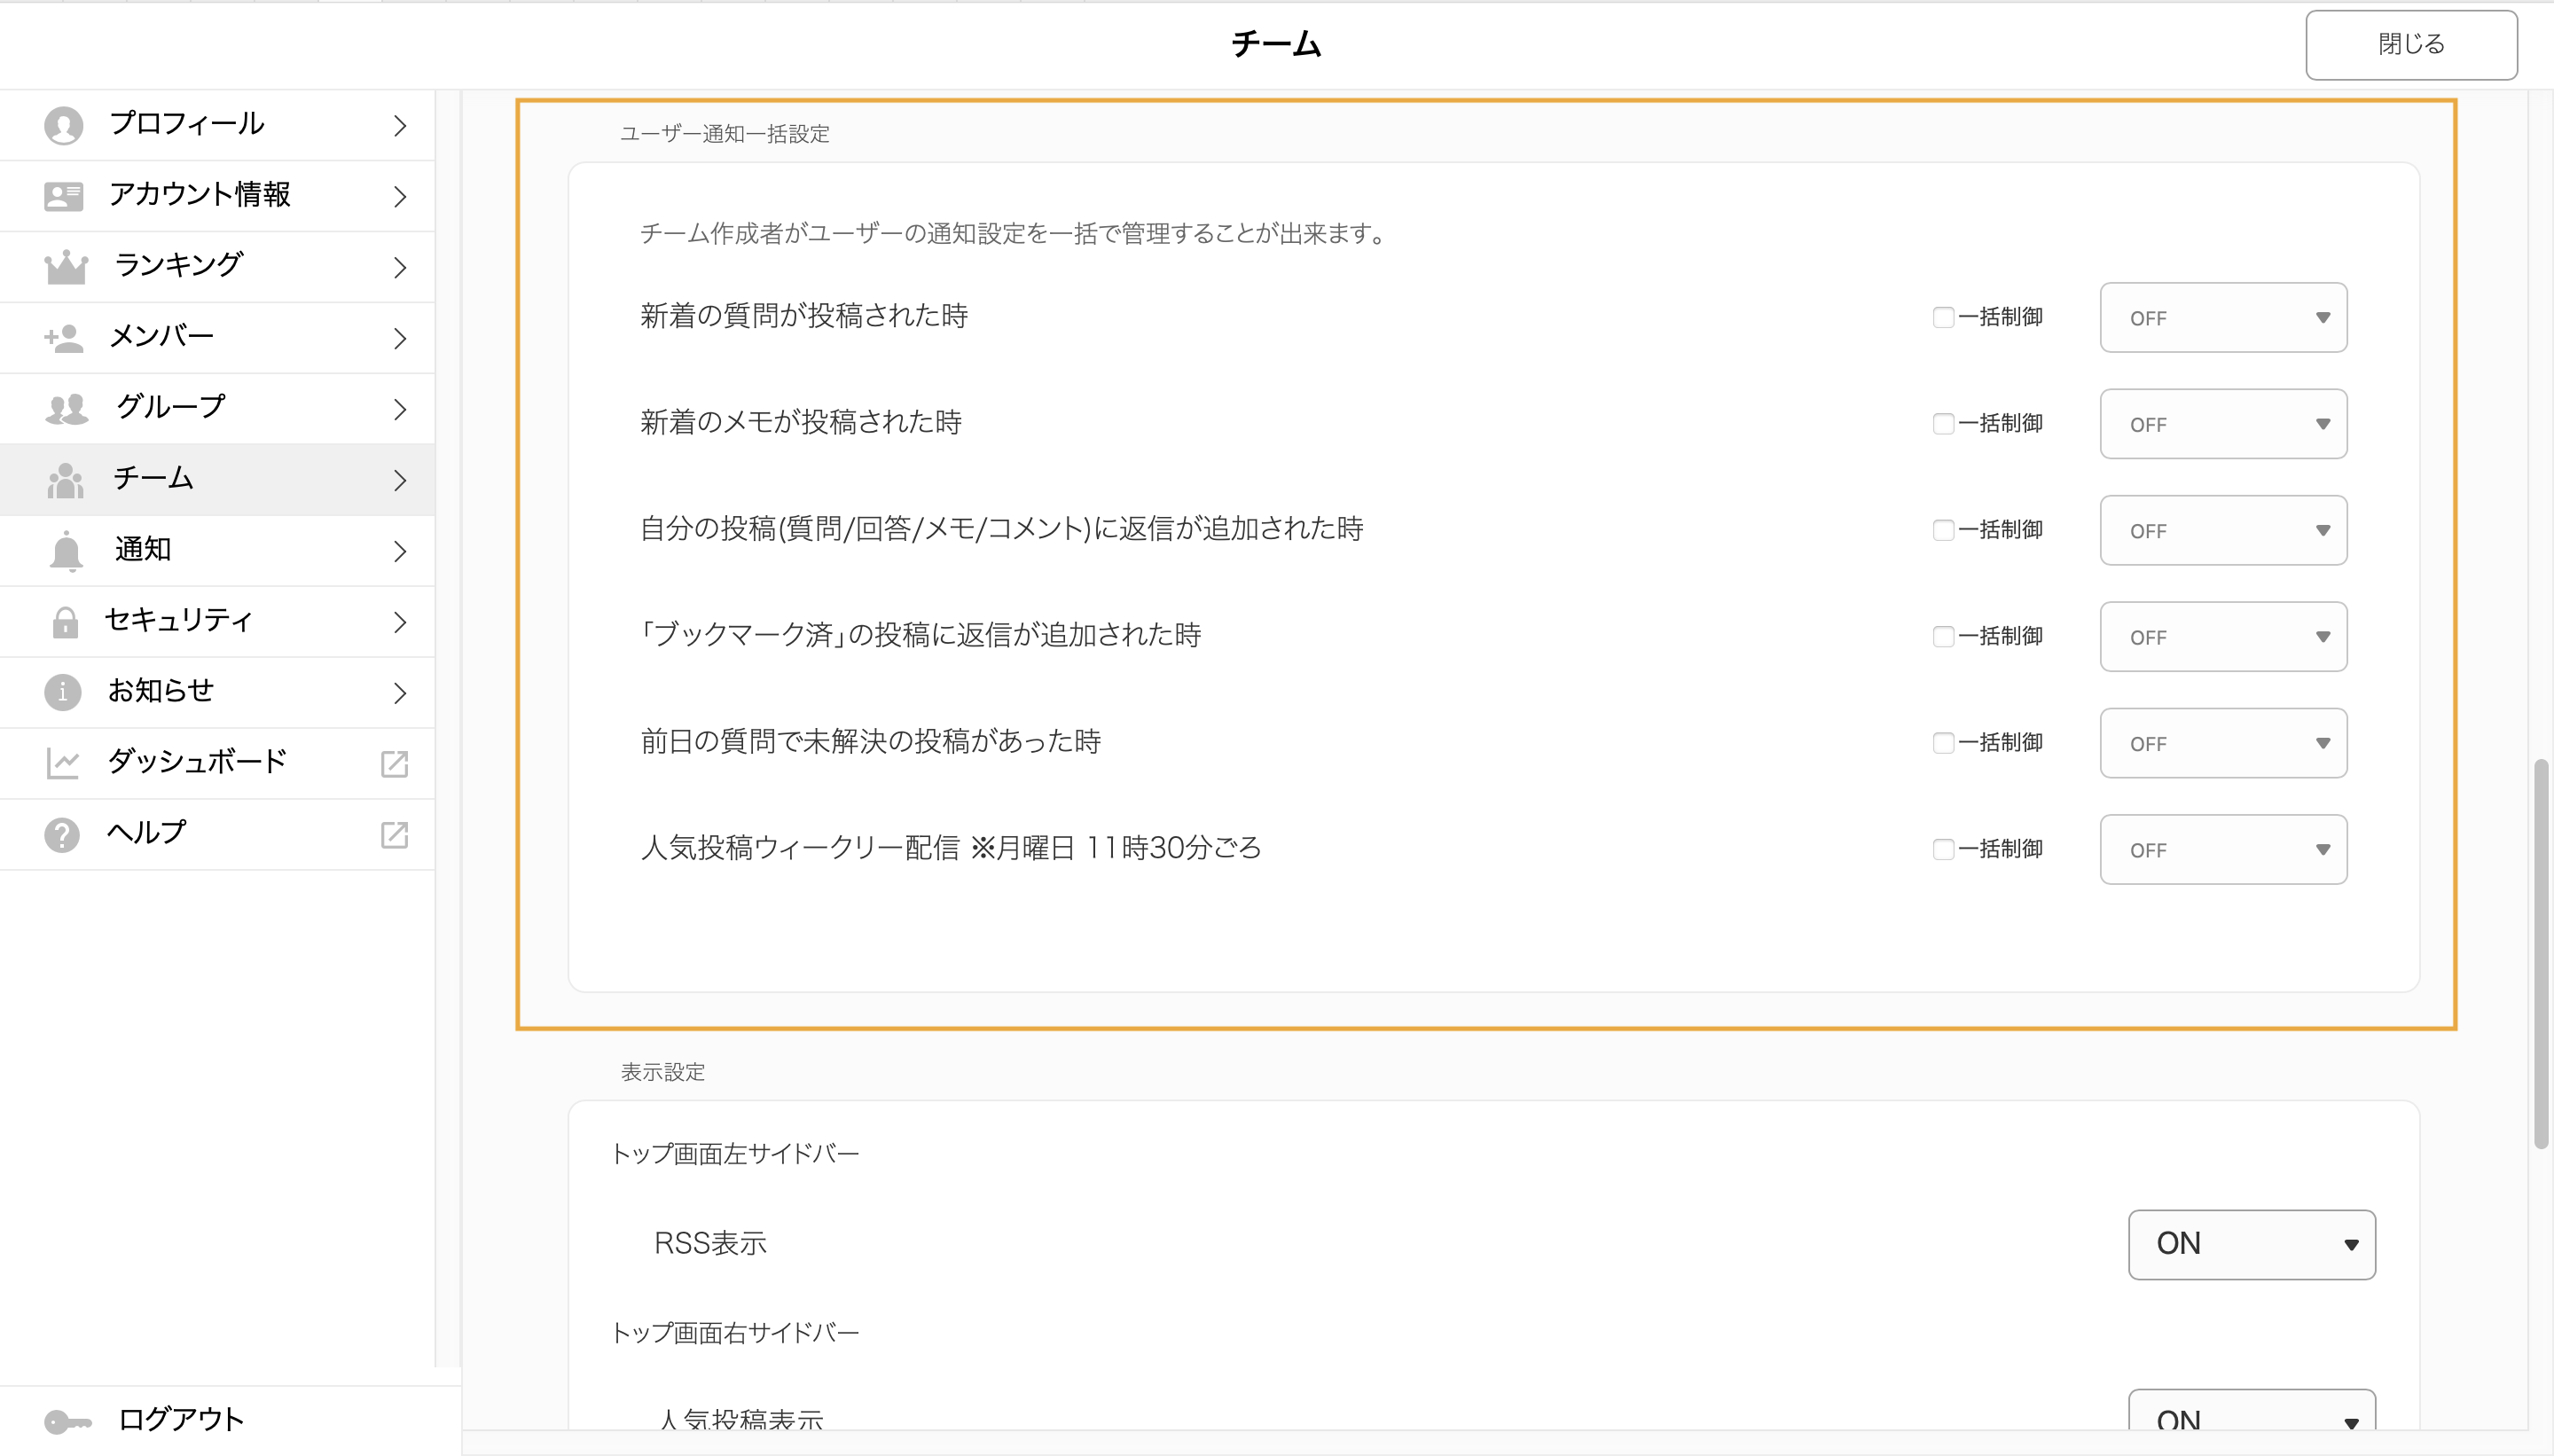Open アカウント情報 menu item
This screenshot has height=1456, width=2554.
[217, 196]
